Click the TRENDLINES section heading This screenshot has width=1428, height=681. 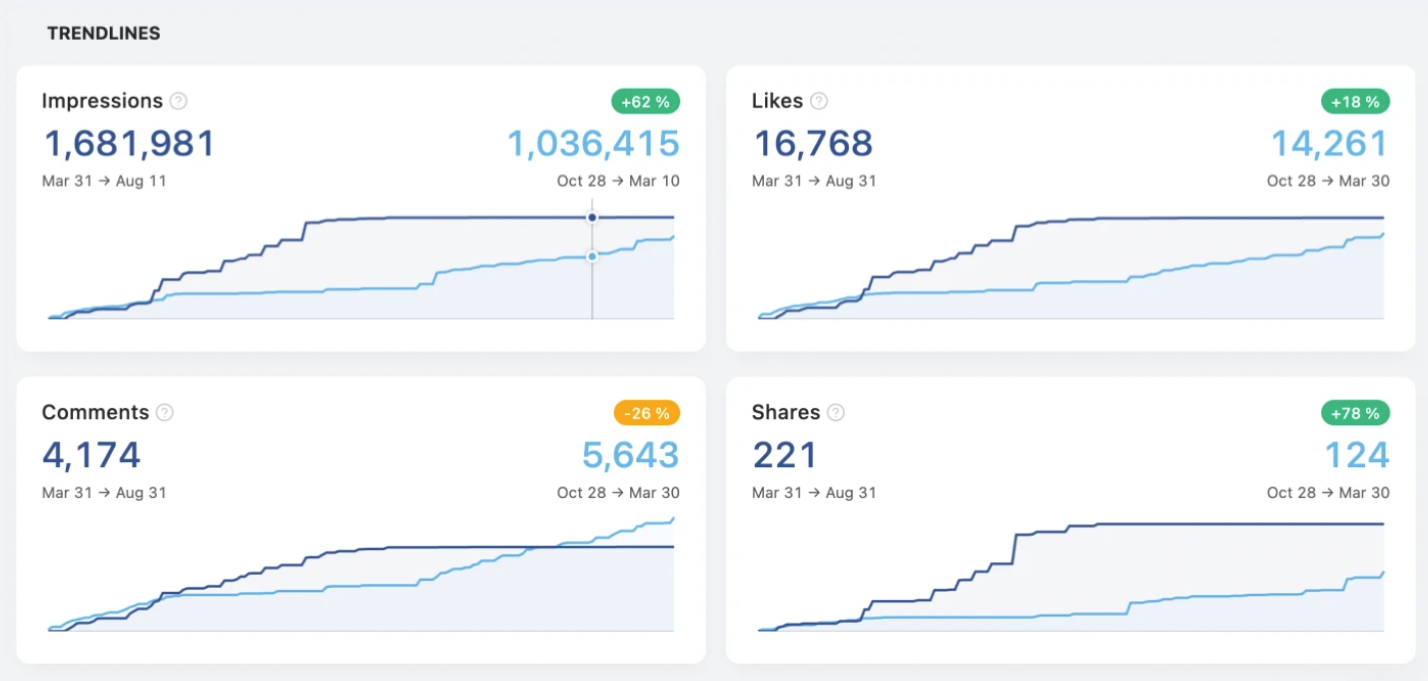[104, 34]
